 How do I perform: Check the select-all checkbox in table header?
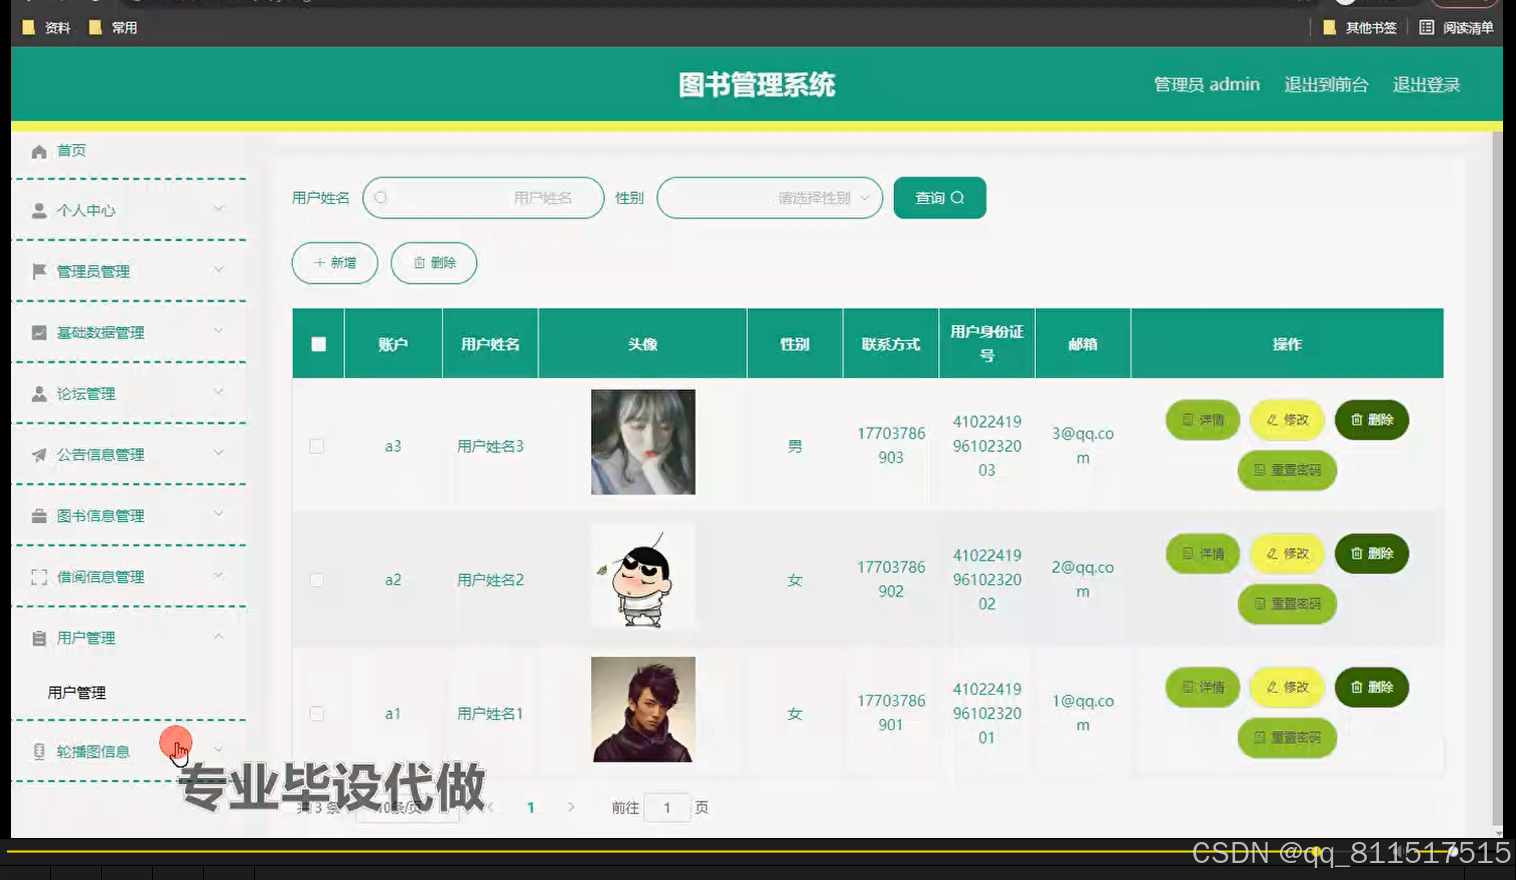coord(317,343)
